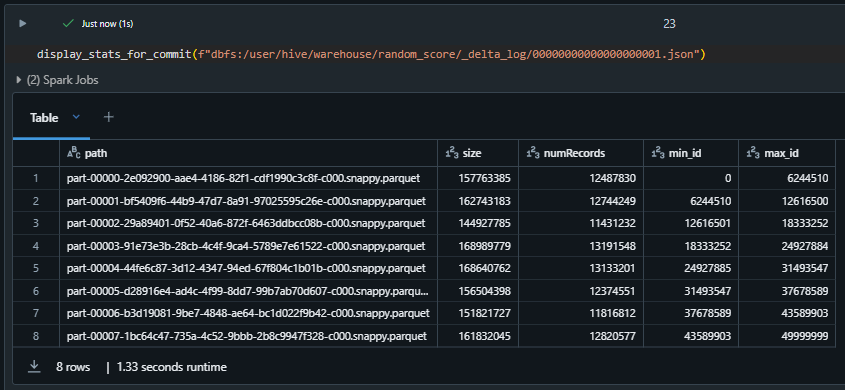Select the Table tab
Screen dimensions: 845x390
[44, 118]
